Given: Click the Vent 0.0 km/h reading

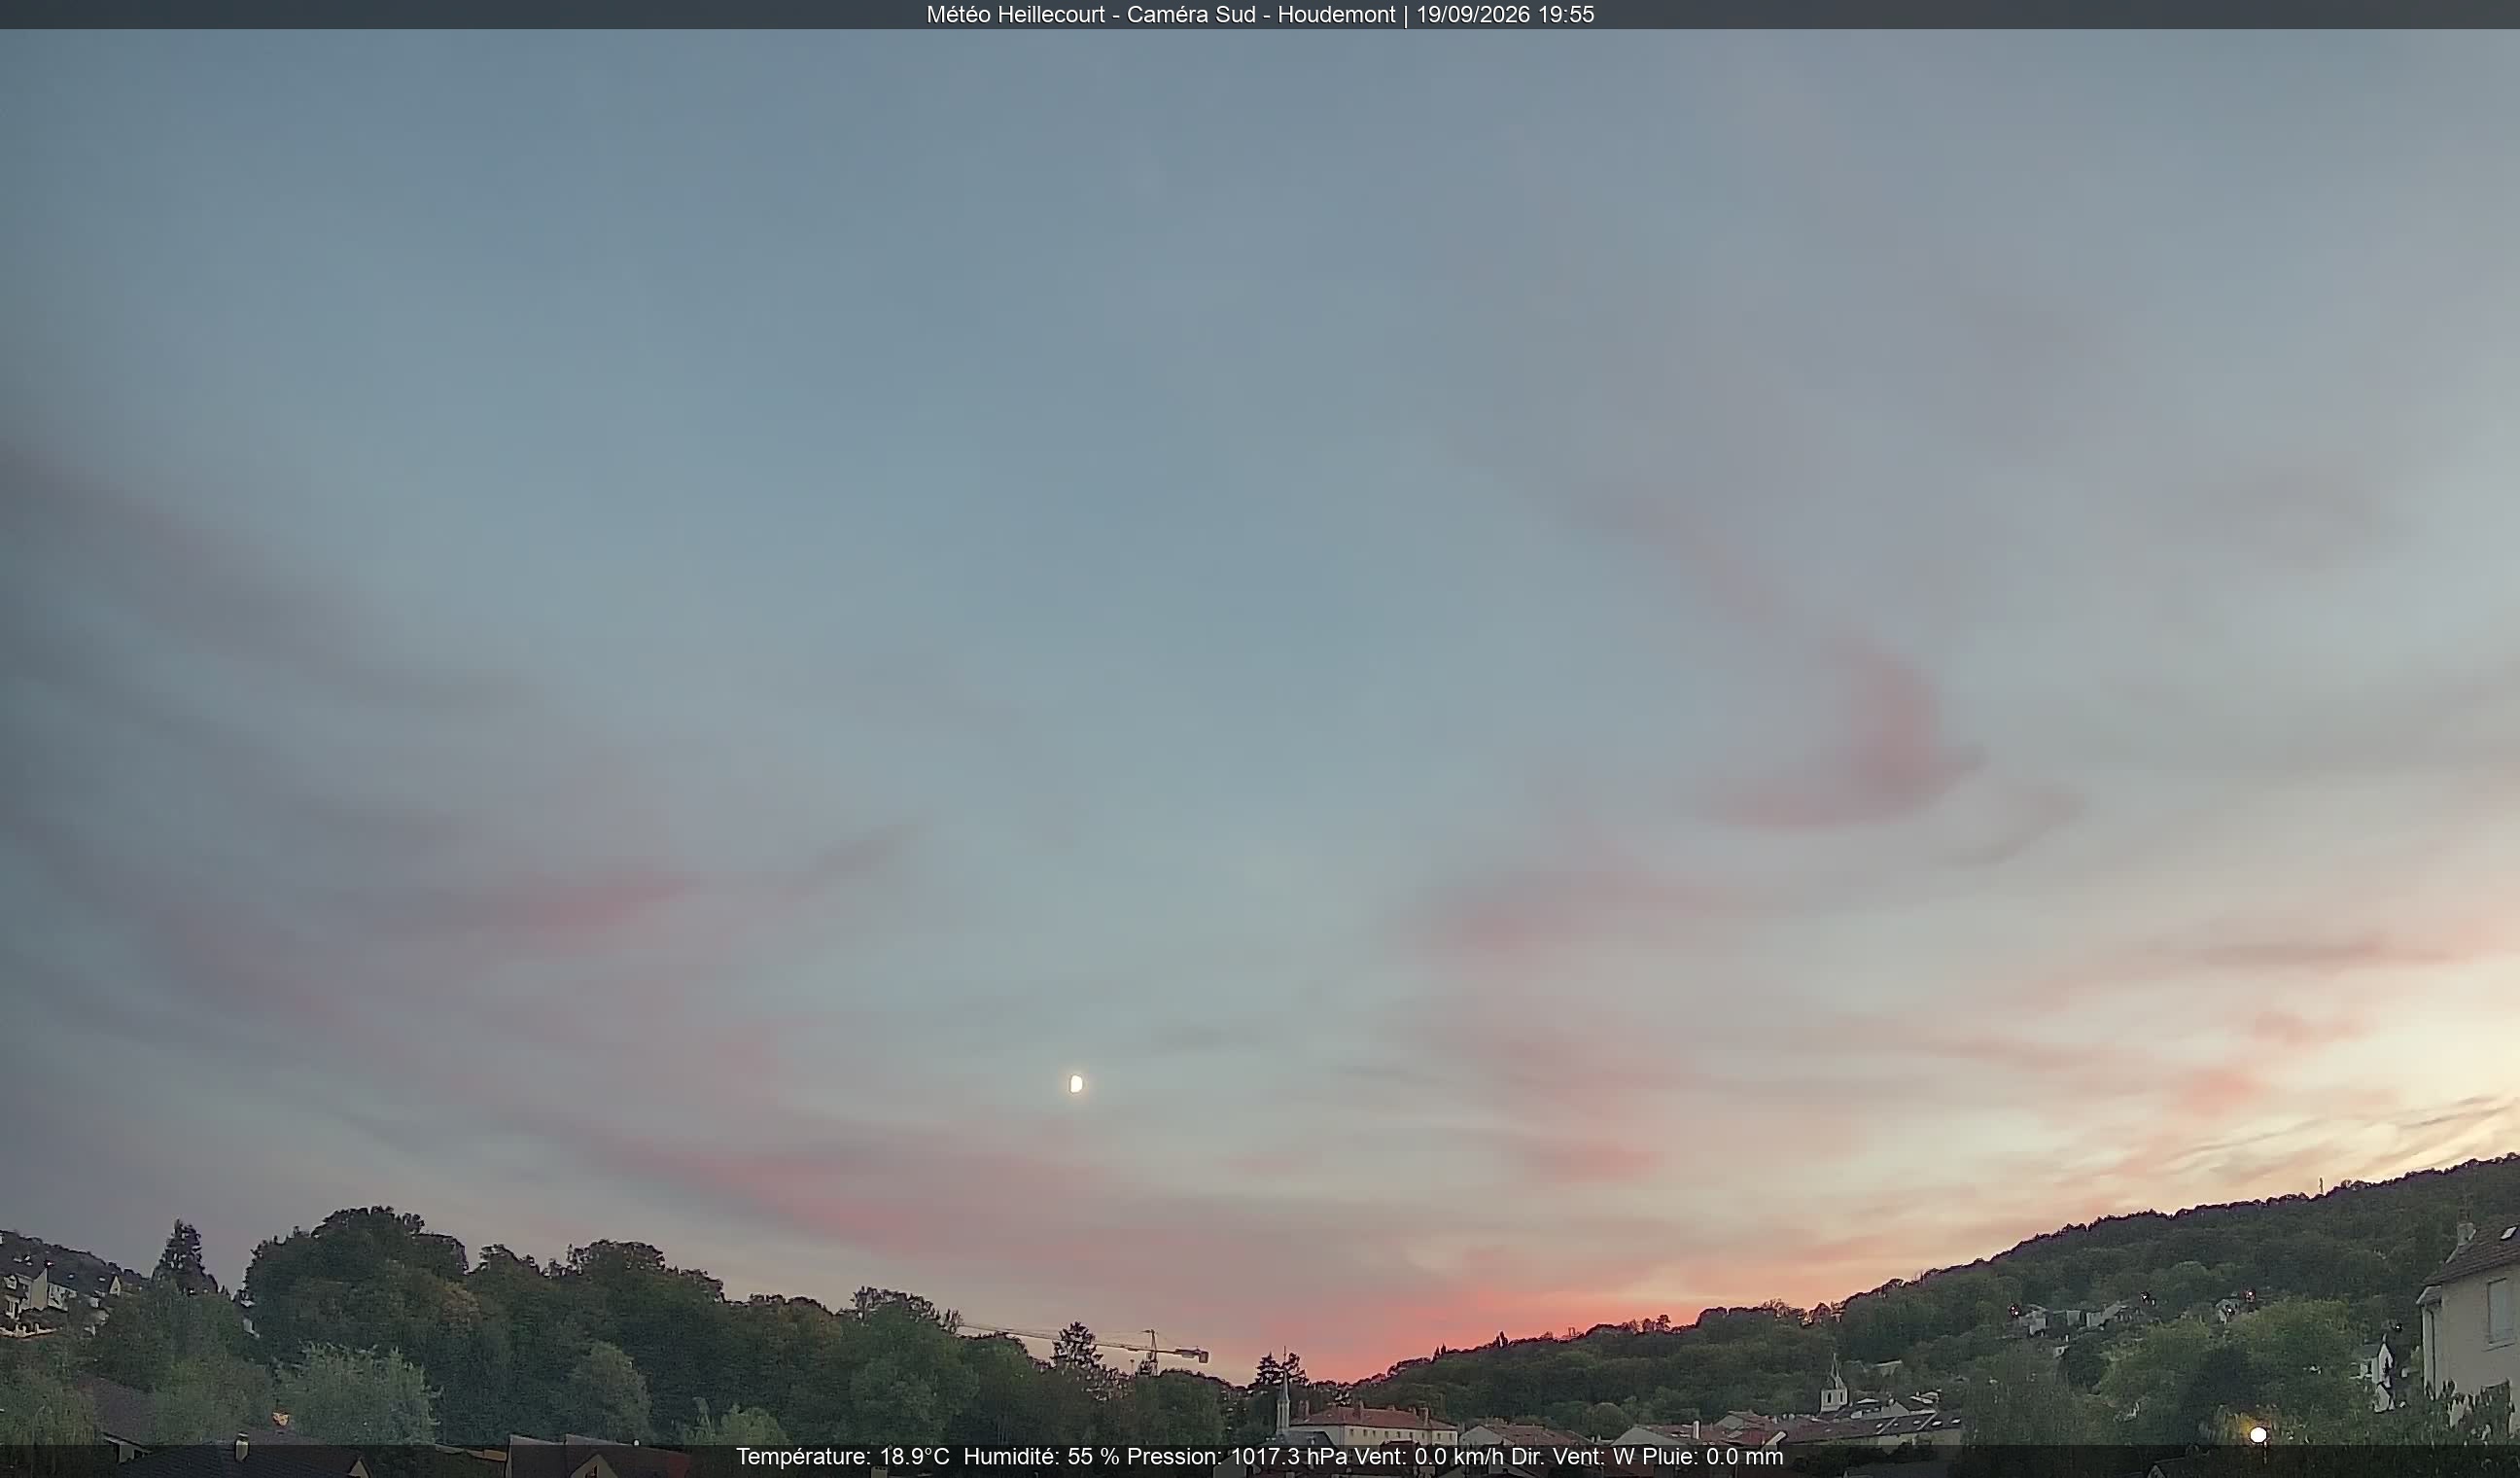Looking at the screenshot, I should (x=1428, y=1457).
